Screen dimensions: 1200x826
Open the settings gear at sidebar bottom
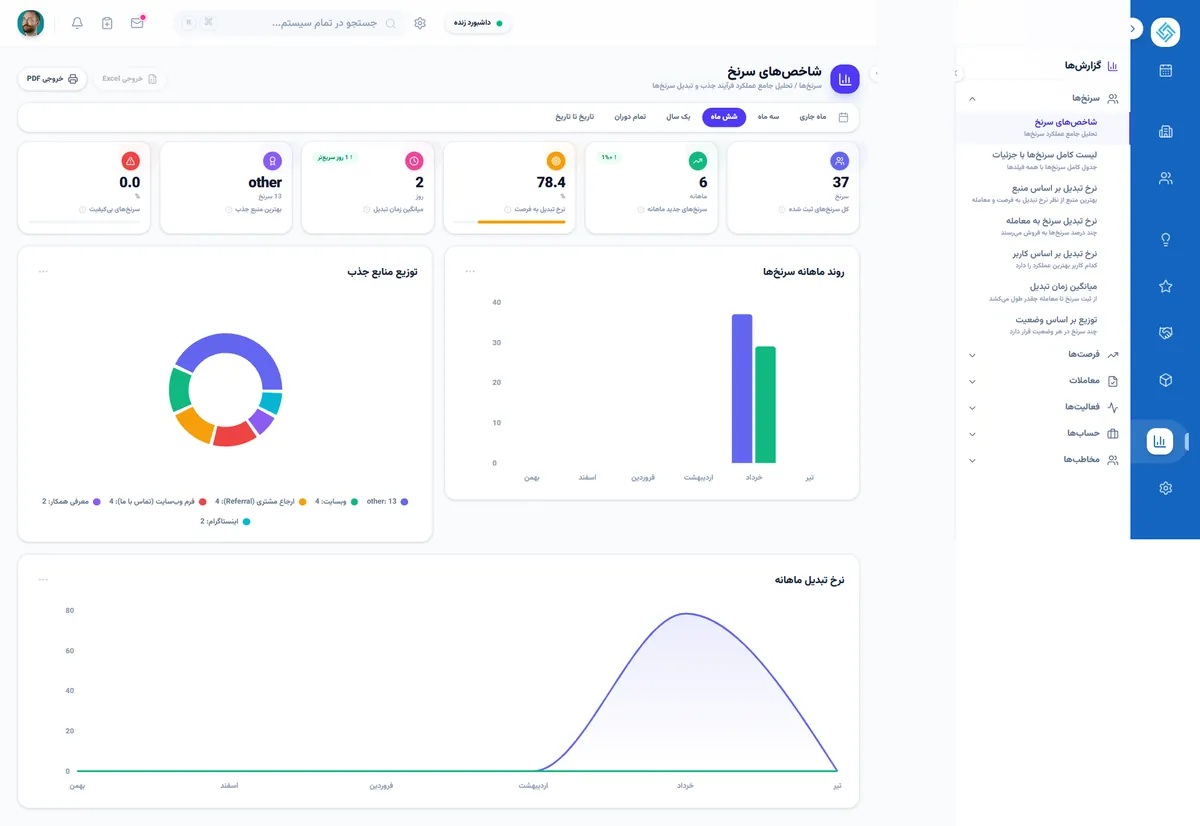tap(1165, 488)
